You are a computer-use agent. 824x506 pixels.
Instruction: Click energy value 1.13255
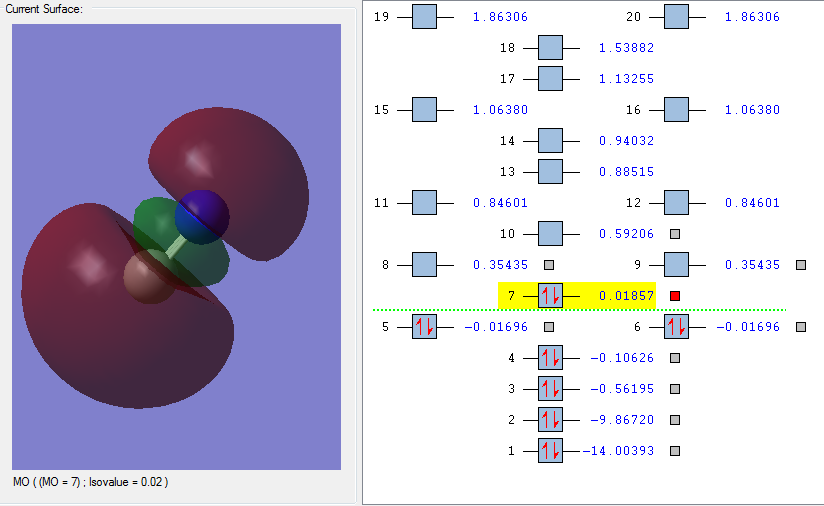(626, 79)
